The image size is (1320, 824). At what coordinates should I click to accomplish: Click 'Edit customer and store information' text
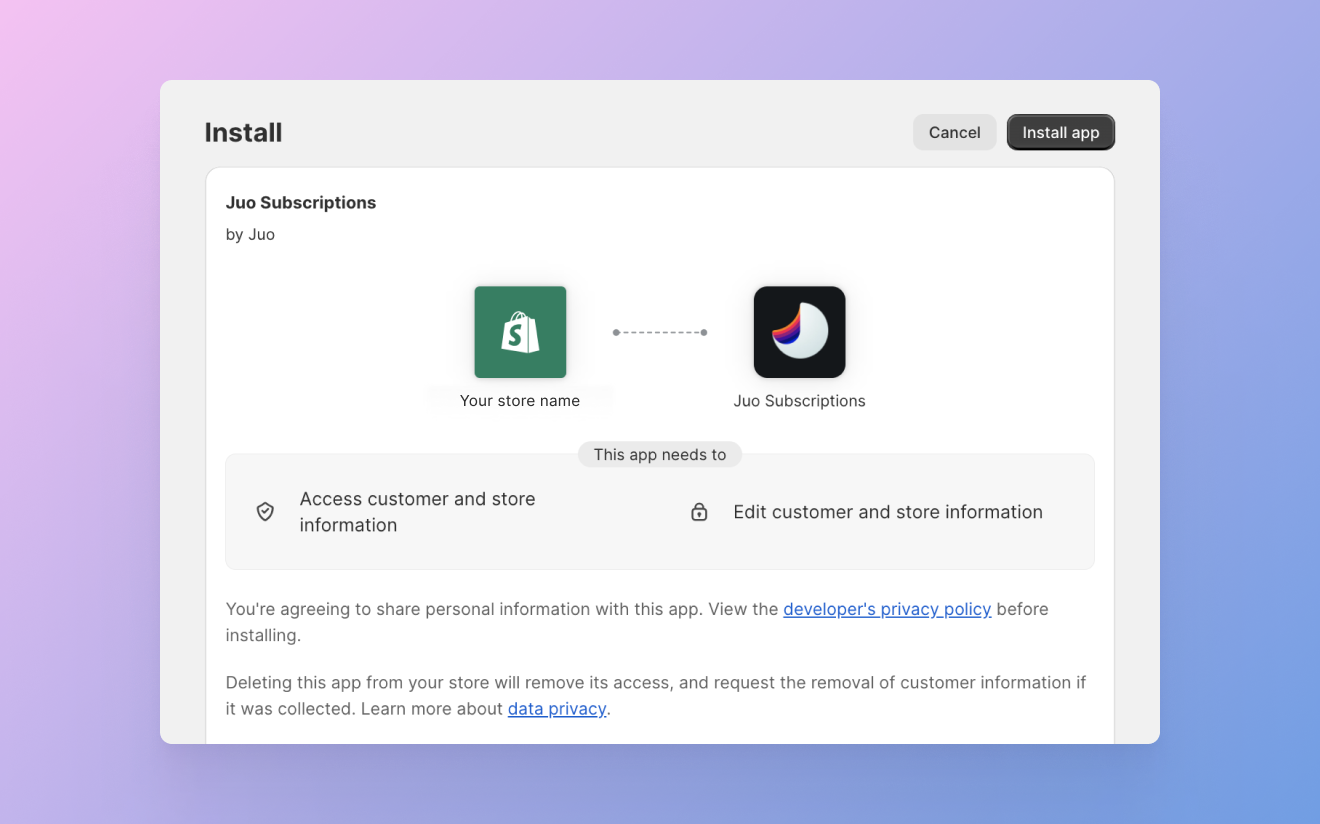coord(888,512)
